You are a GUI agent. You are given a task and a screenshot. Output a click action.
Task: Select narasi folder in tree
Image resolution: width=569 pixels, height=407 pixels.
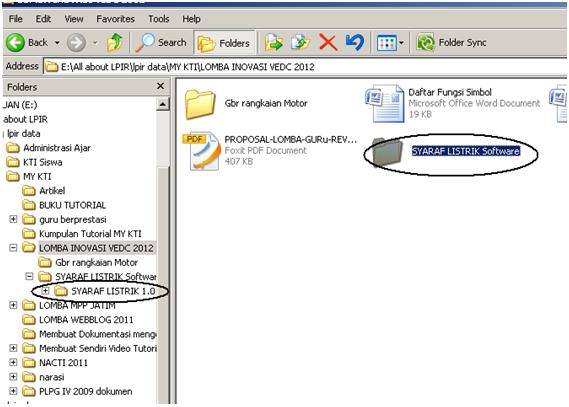44,377
